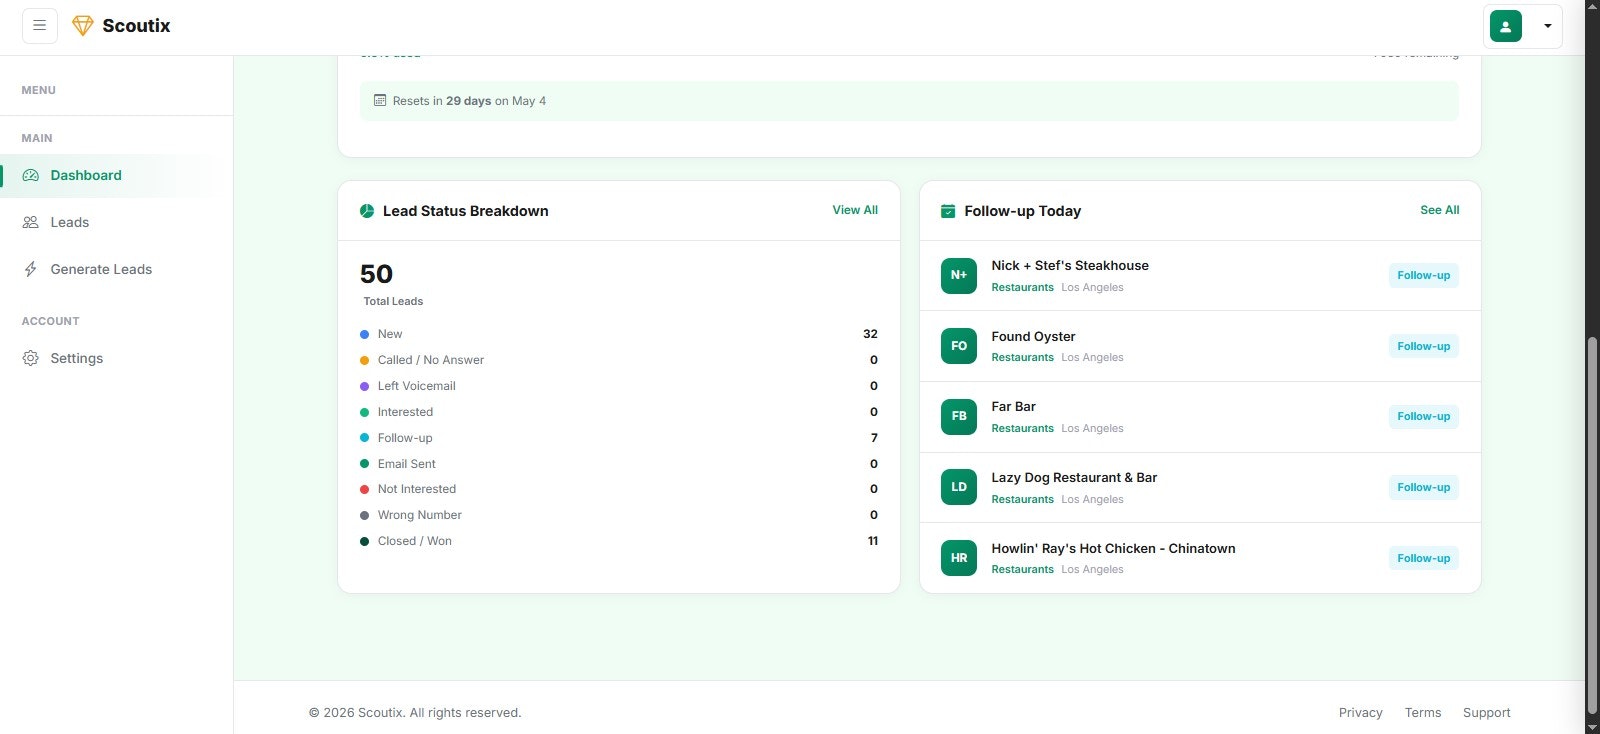Viewport: 1600px width, 734px height.
Task: Select the Email Sent status label
Action: click(x=406, y=464)
